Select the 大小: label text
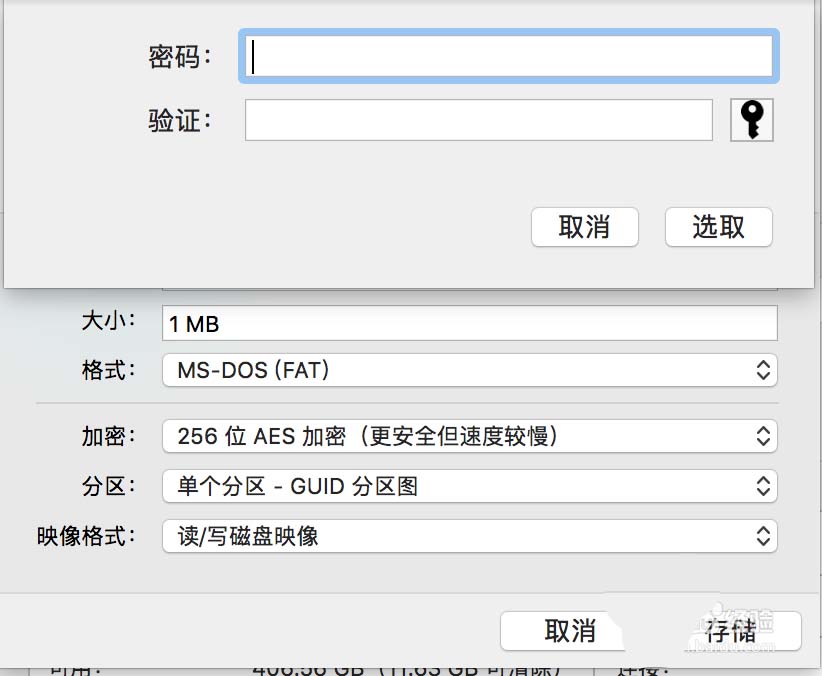Screen dimensions: 822x676 coord(108,323)
